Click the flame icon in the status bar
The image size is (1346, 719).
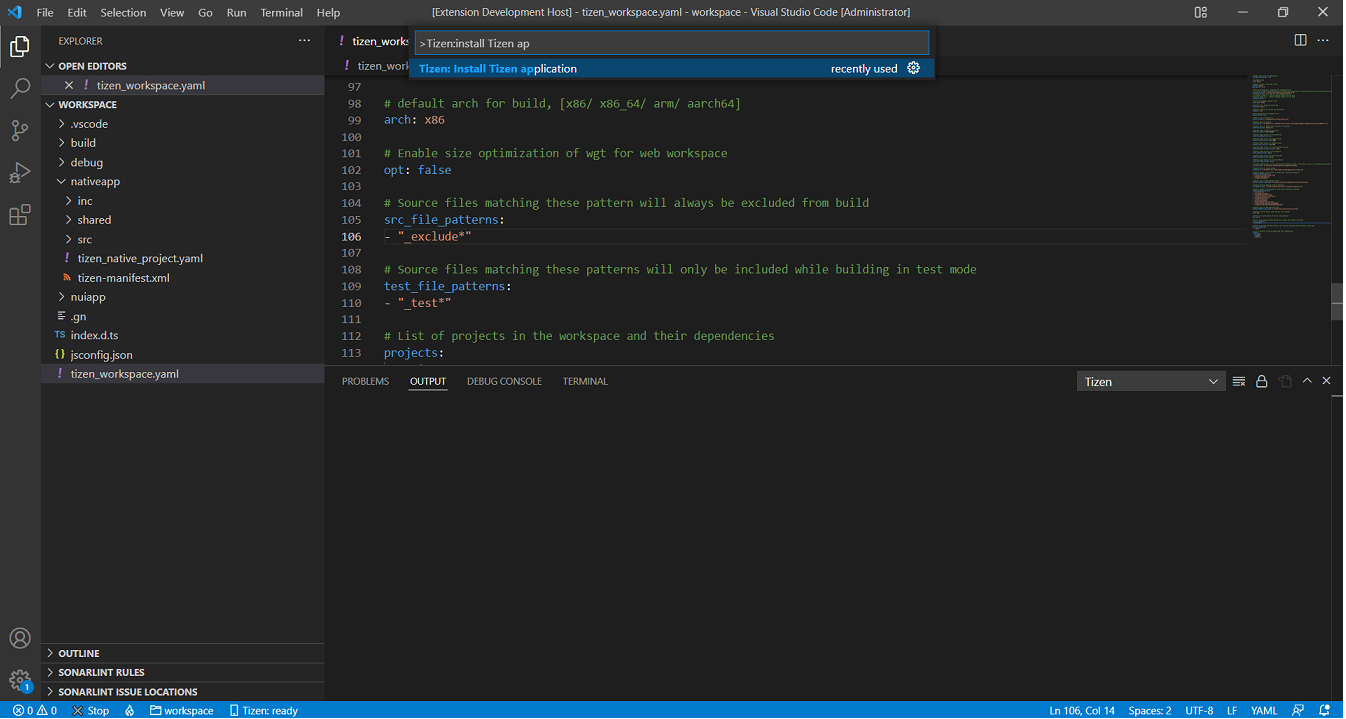point(127,710)
